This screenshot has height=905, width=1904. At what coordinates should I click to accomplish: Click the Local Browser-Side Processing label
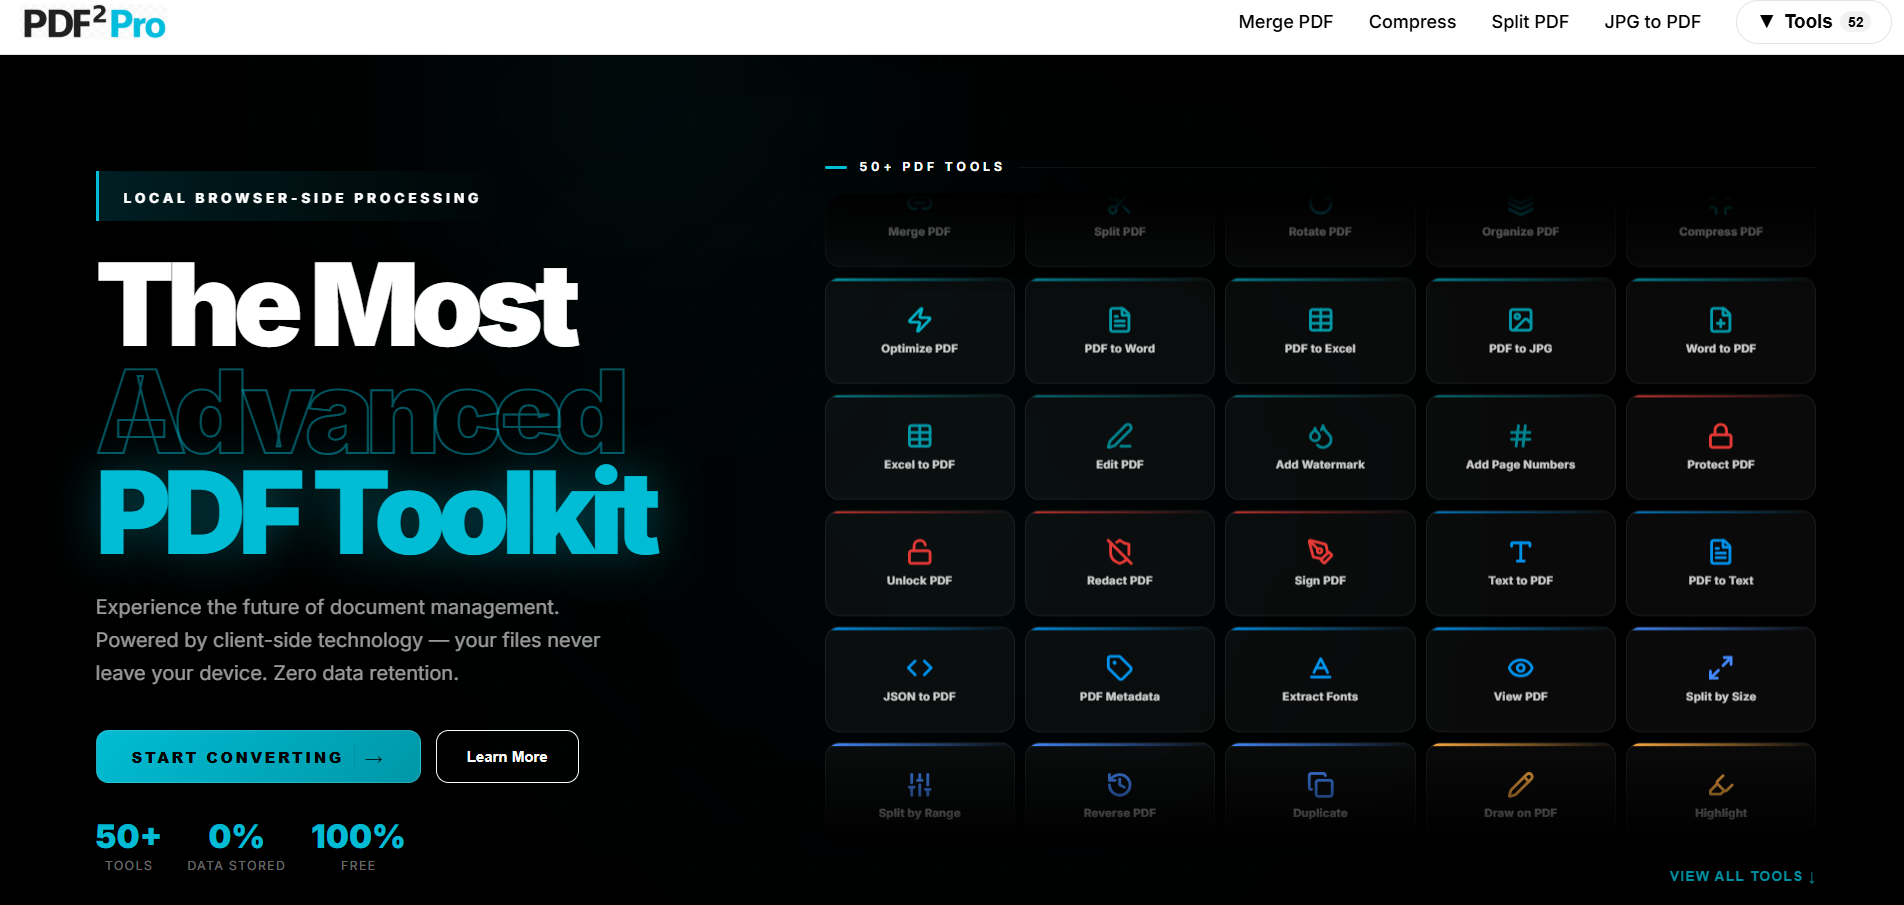(x=301, y=197)
